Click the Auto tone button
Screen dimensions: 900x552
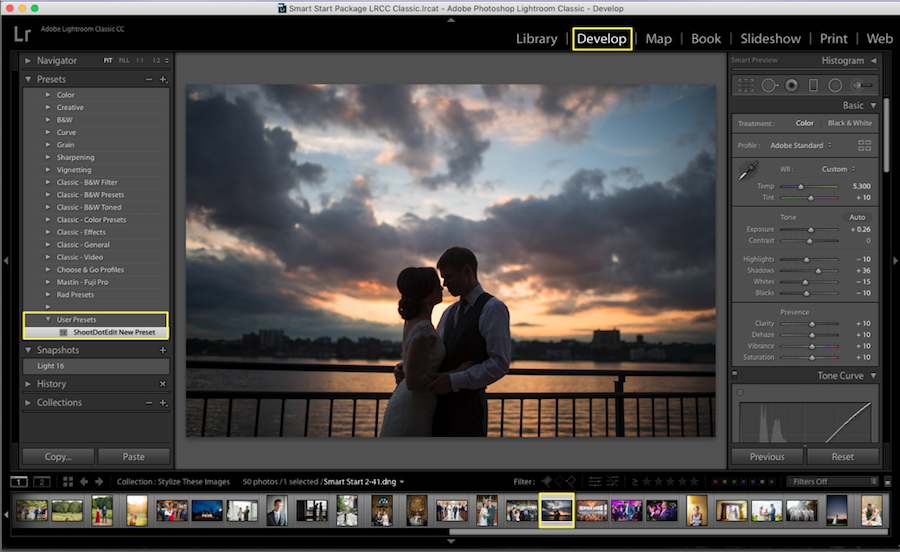pos(857,217)
